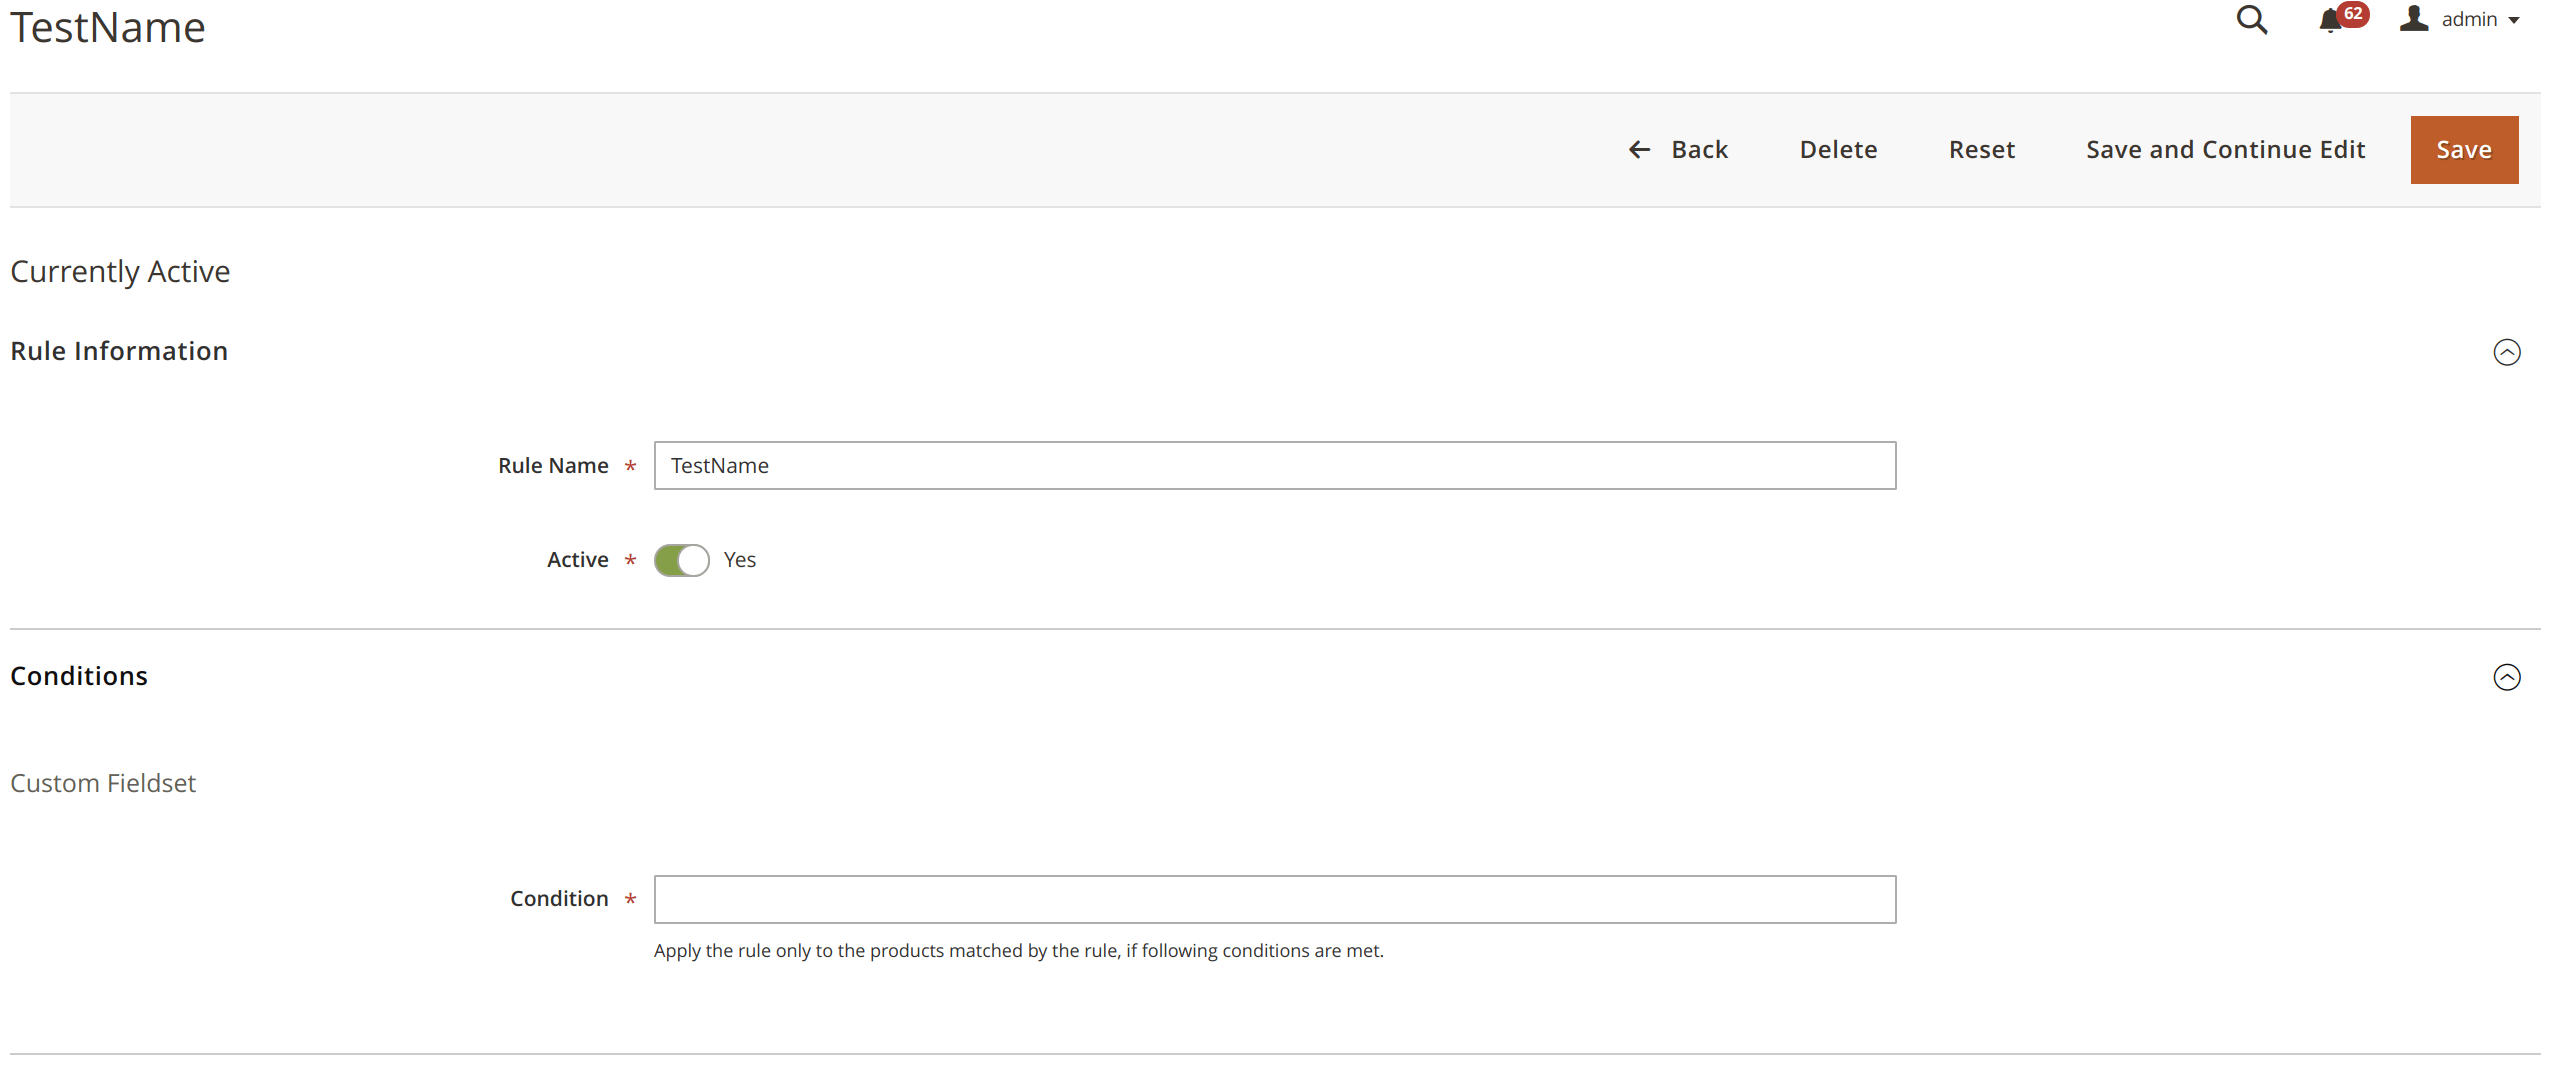Collapse Conditions section using its circle chevron
Screen dimensions: 2562x1071
click(2506, 677)
